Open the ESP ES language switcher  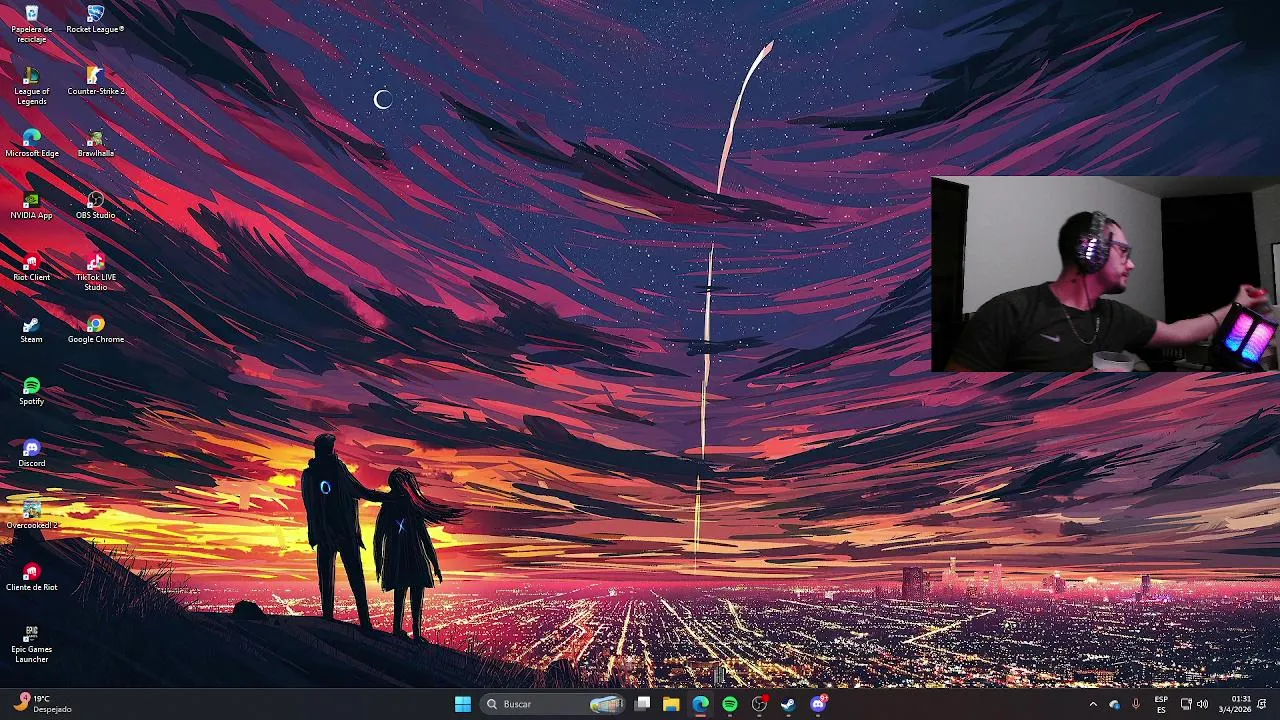[x=1161, y=704]
